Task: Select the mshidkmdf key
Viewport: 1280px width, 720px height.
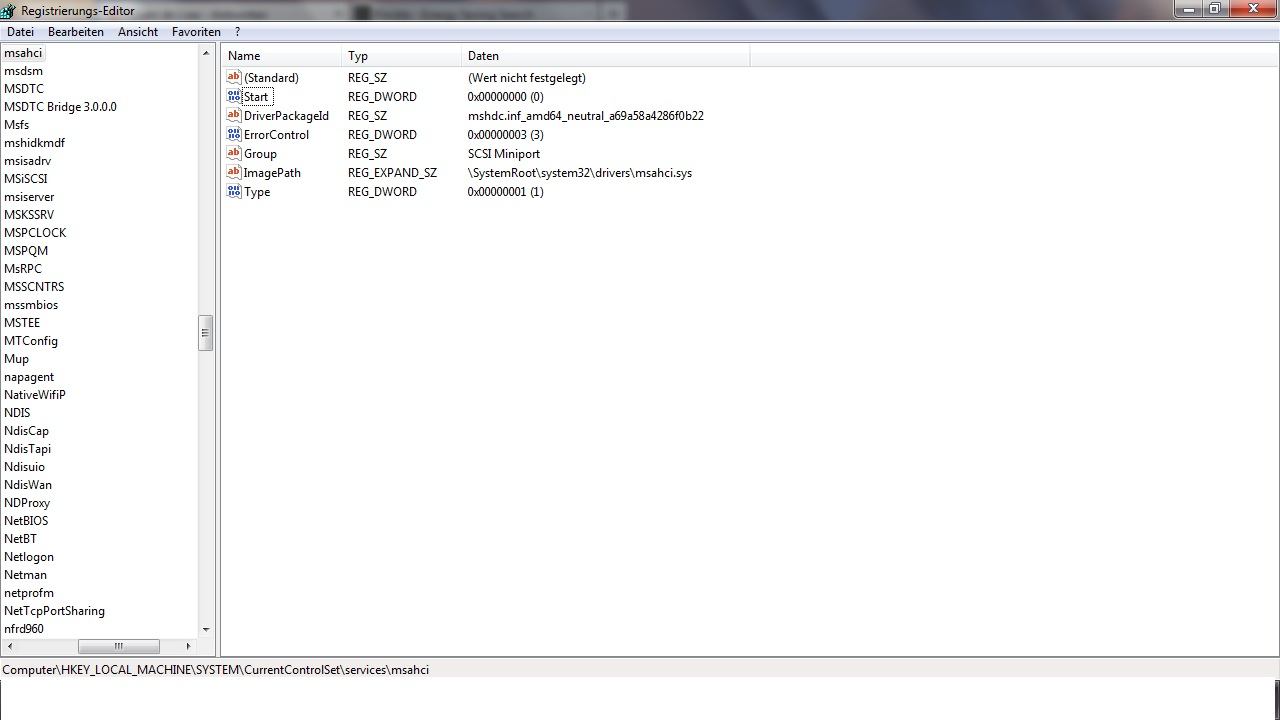Action: [x=34, y=143]
